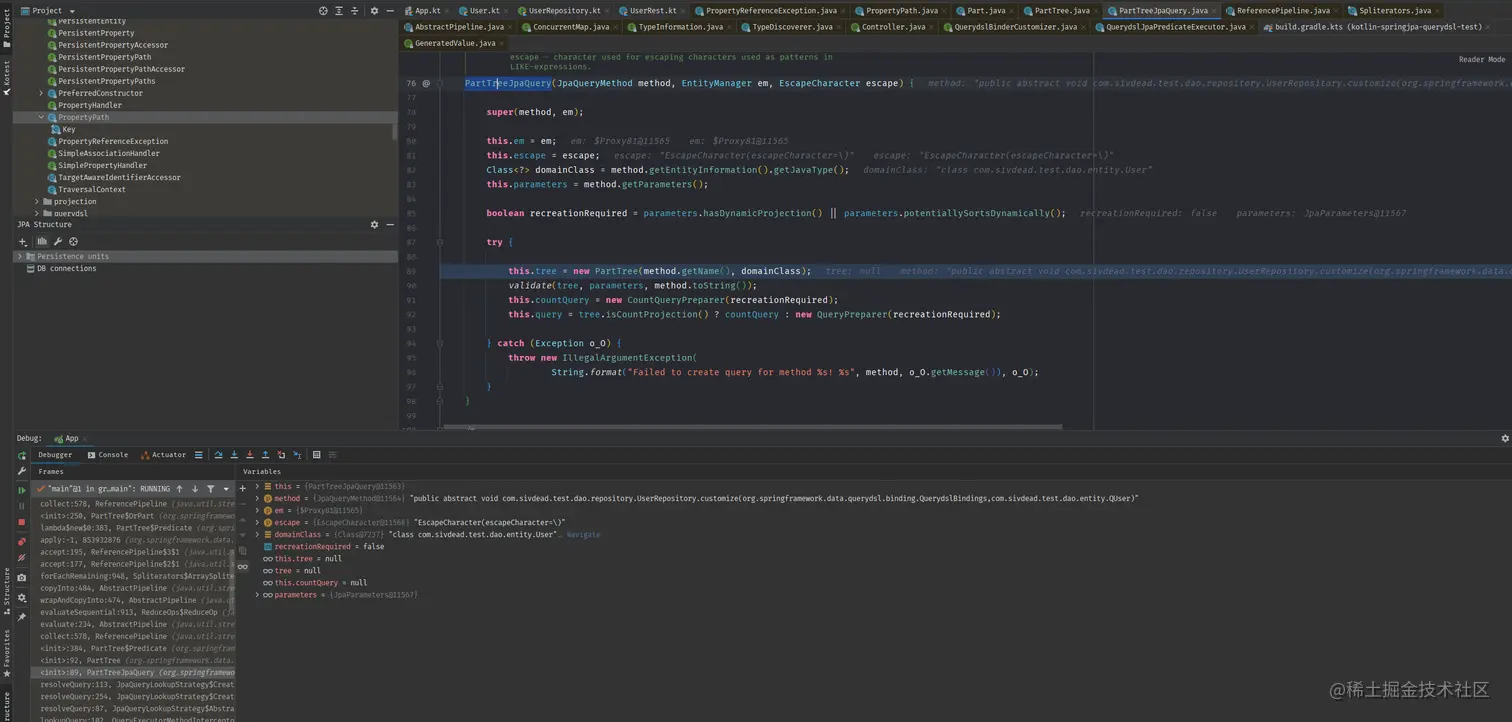The width and height of the screenshot is (1512, 722).
Task: Select DB connections in JPA Structure
Action: [x=67, y=269]
